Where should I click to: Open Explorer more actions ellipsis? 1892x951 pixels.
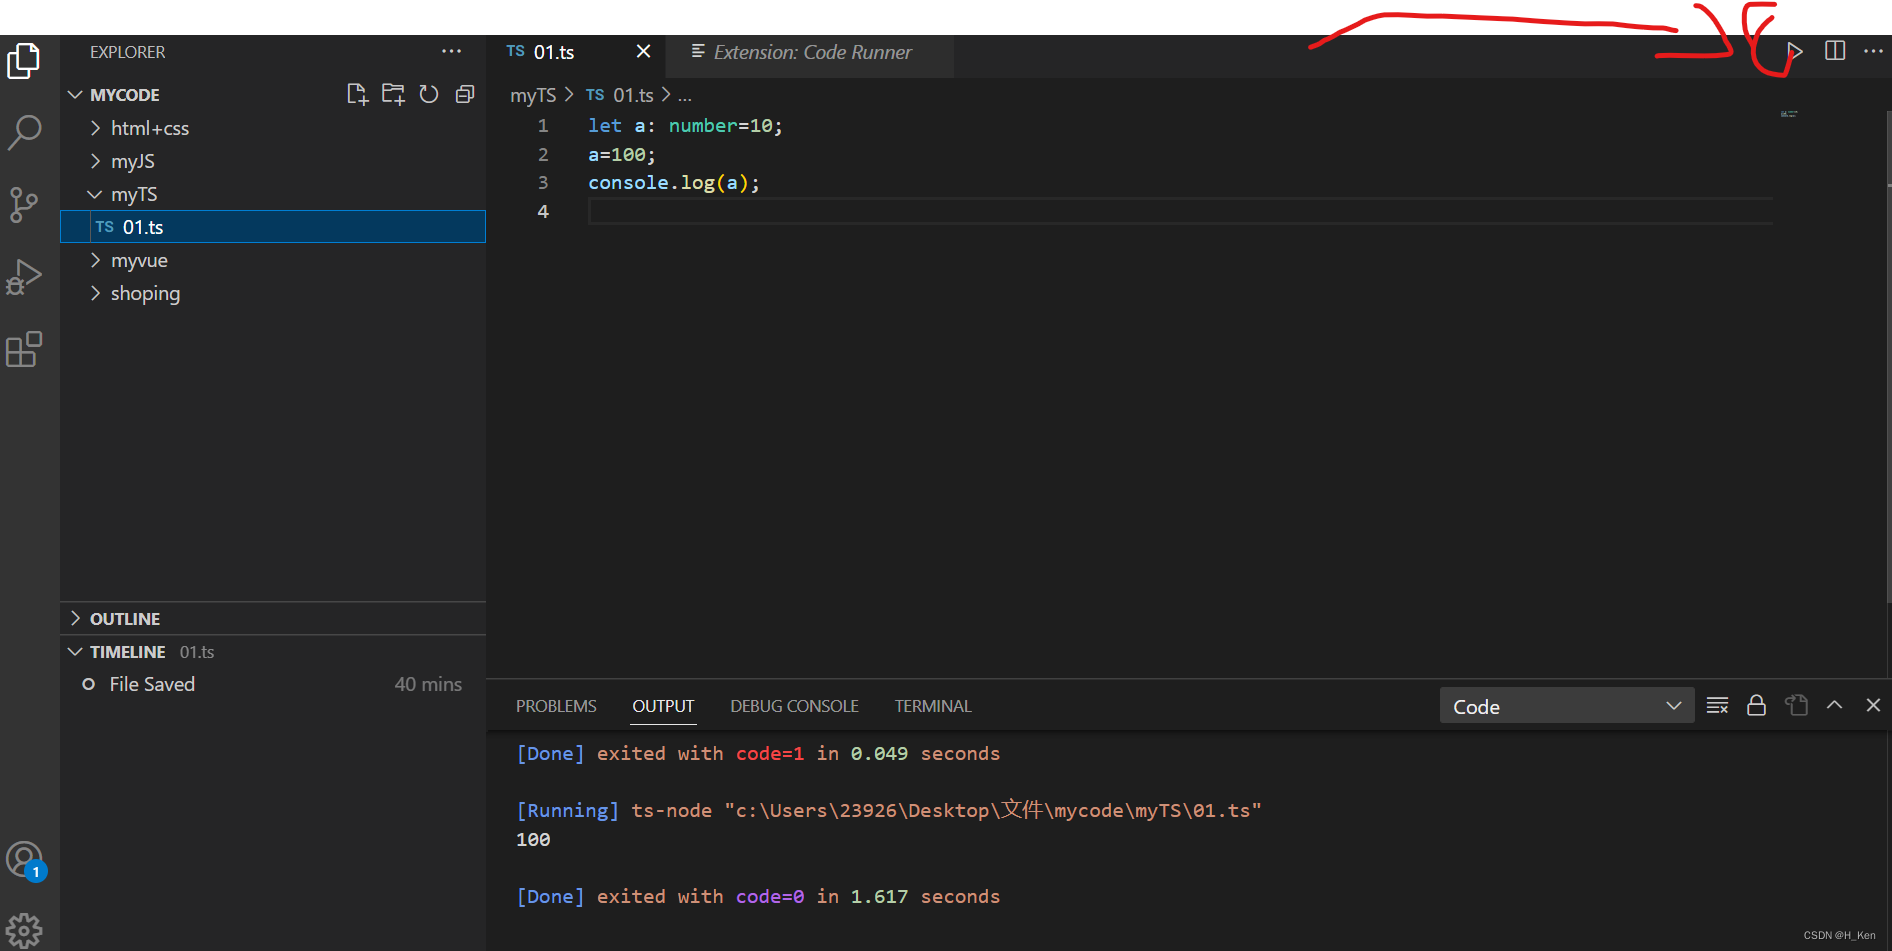coord(452,51)
